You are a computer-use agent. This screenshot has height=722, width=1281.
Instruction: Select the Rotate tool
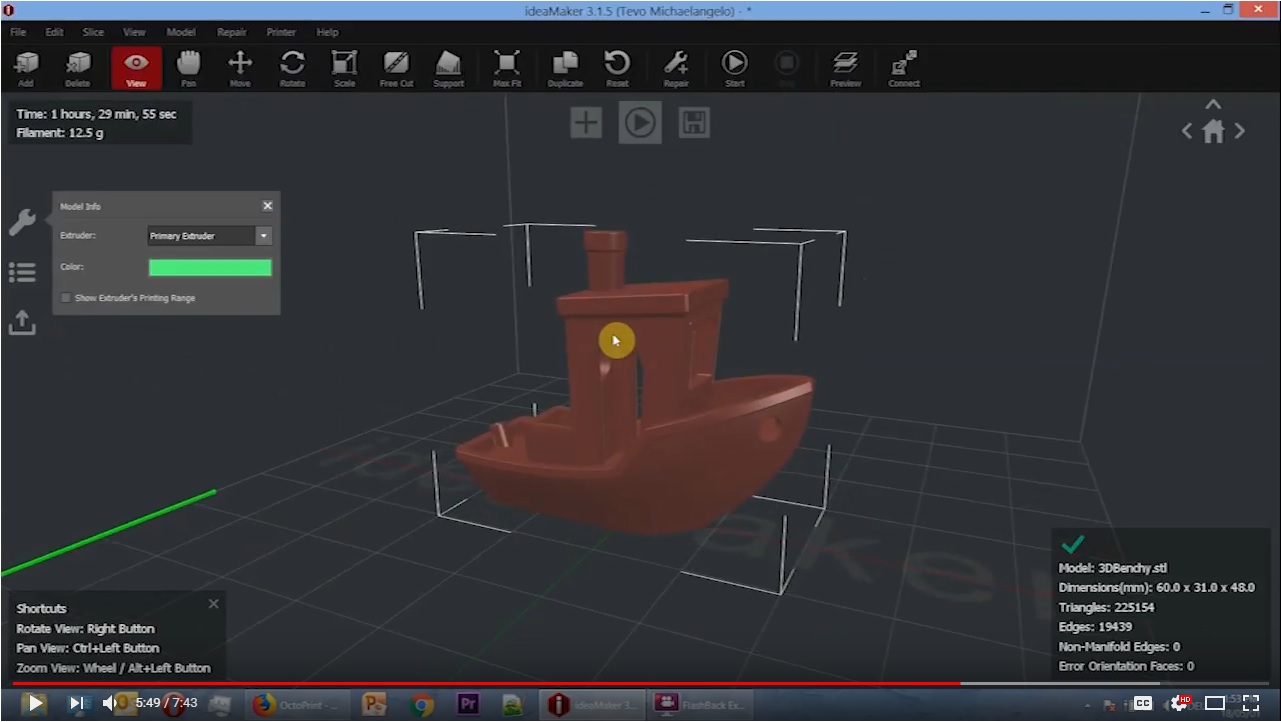292,68
